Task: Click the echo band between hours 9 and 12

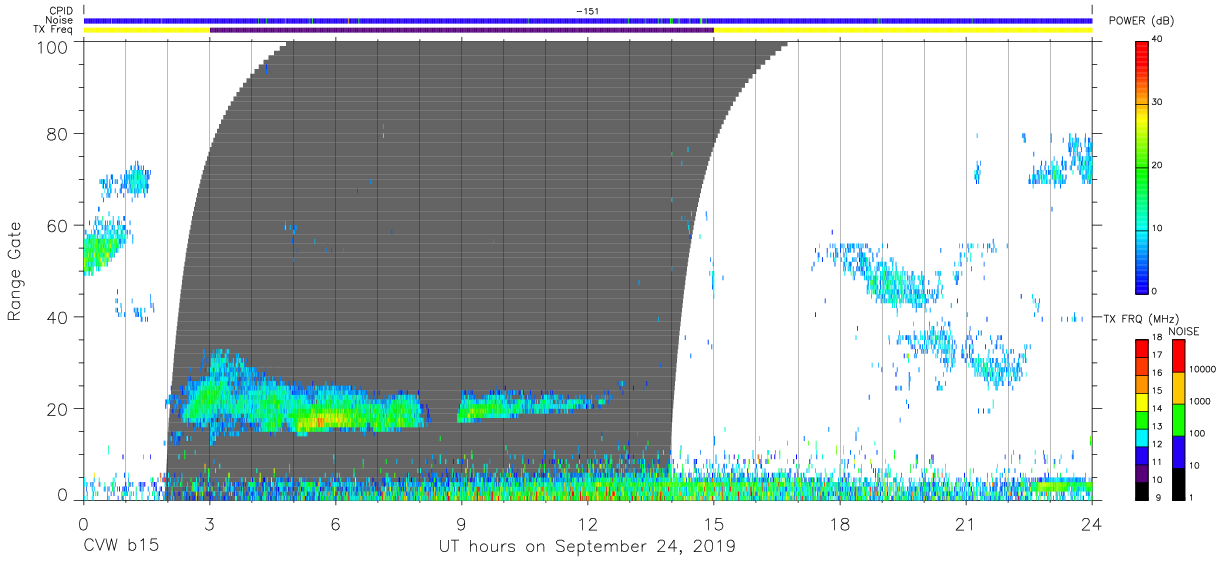Action: pos(533,405)
